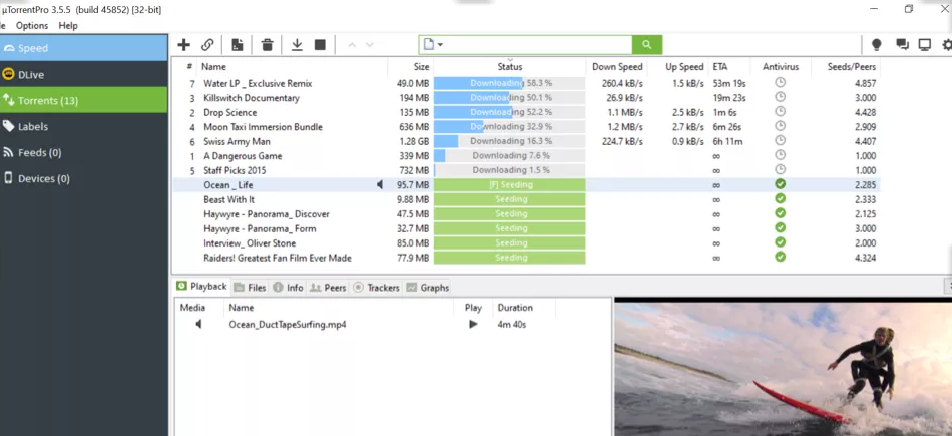This screenshot has width=952, height=436.
Task: Sort by the Antivirus column header
Action: 781,67
